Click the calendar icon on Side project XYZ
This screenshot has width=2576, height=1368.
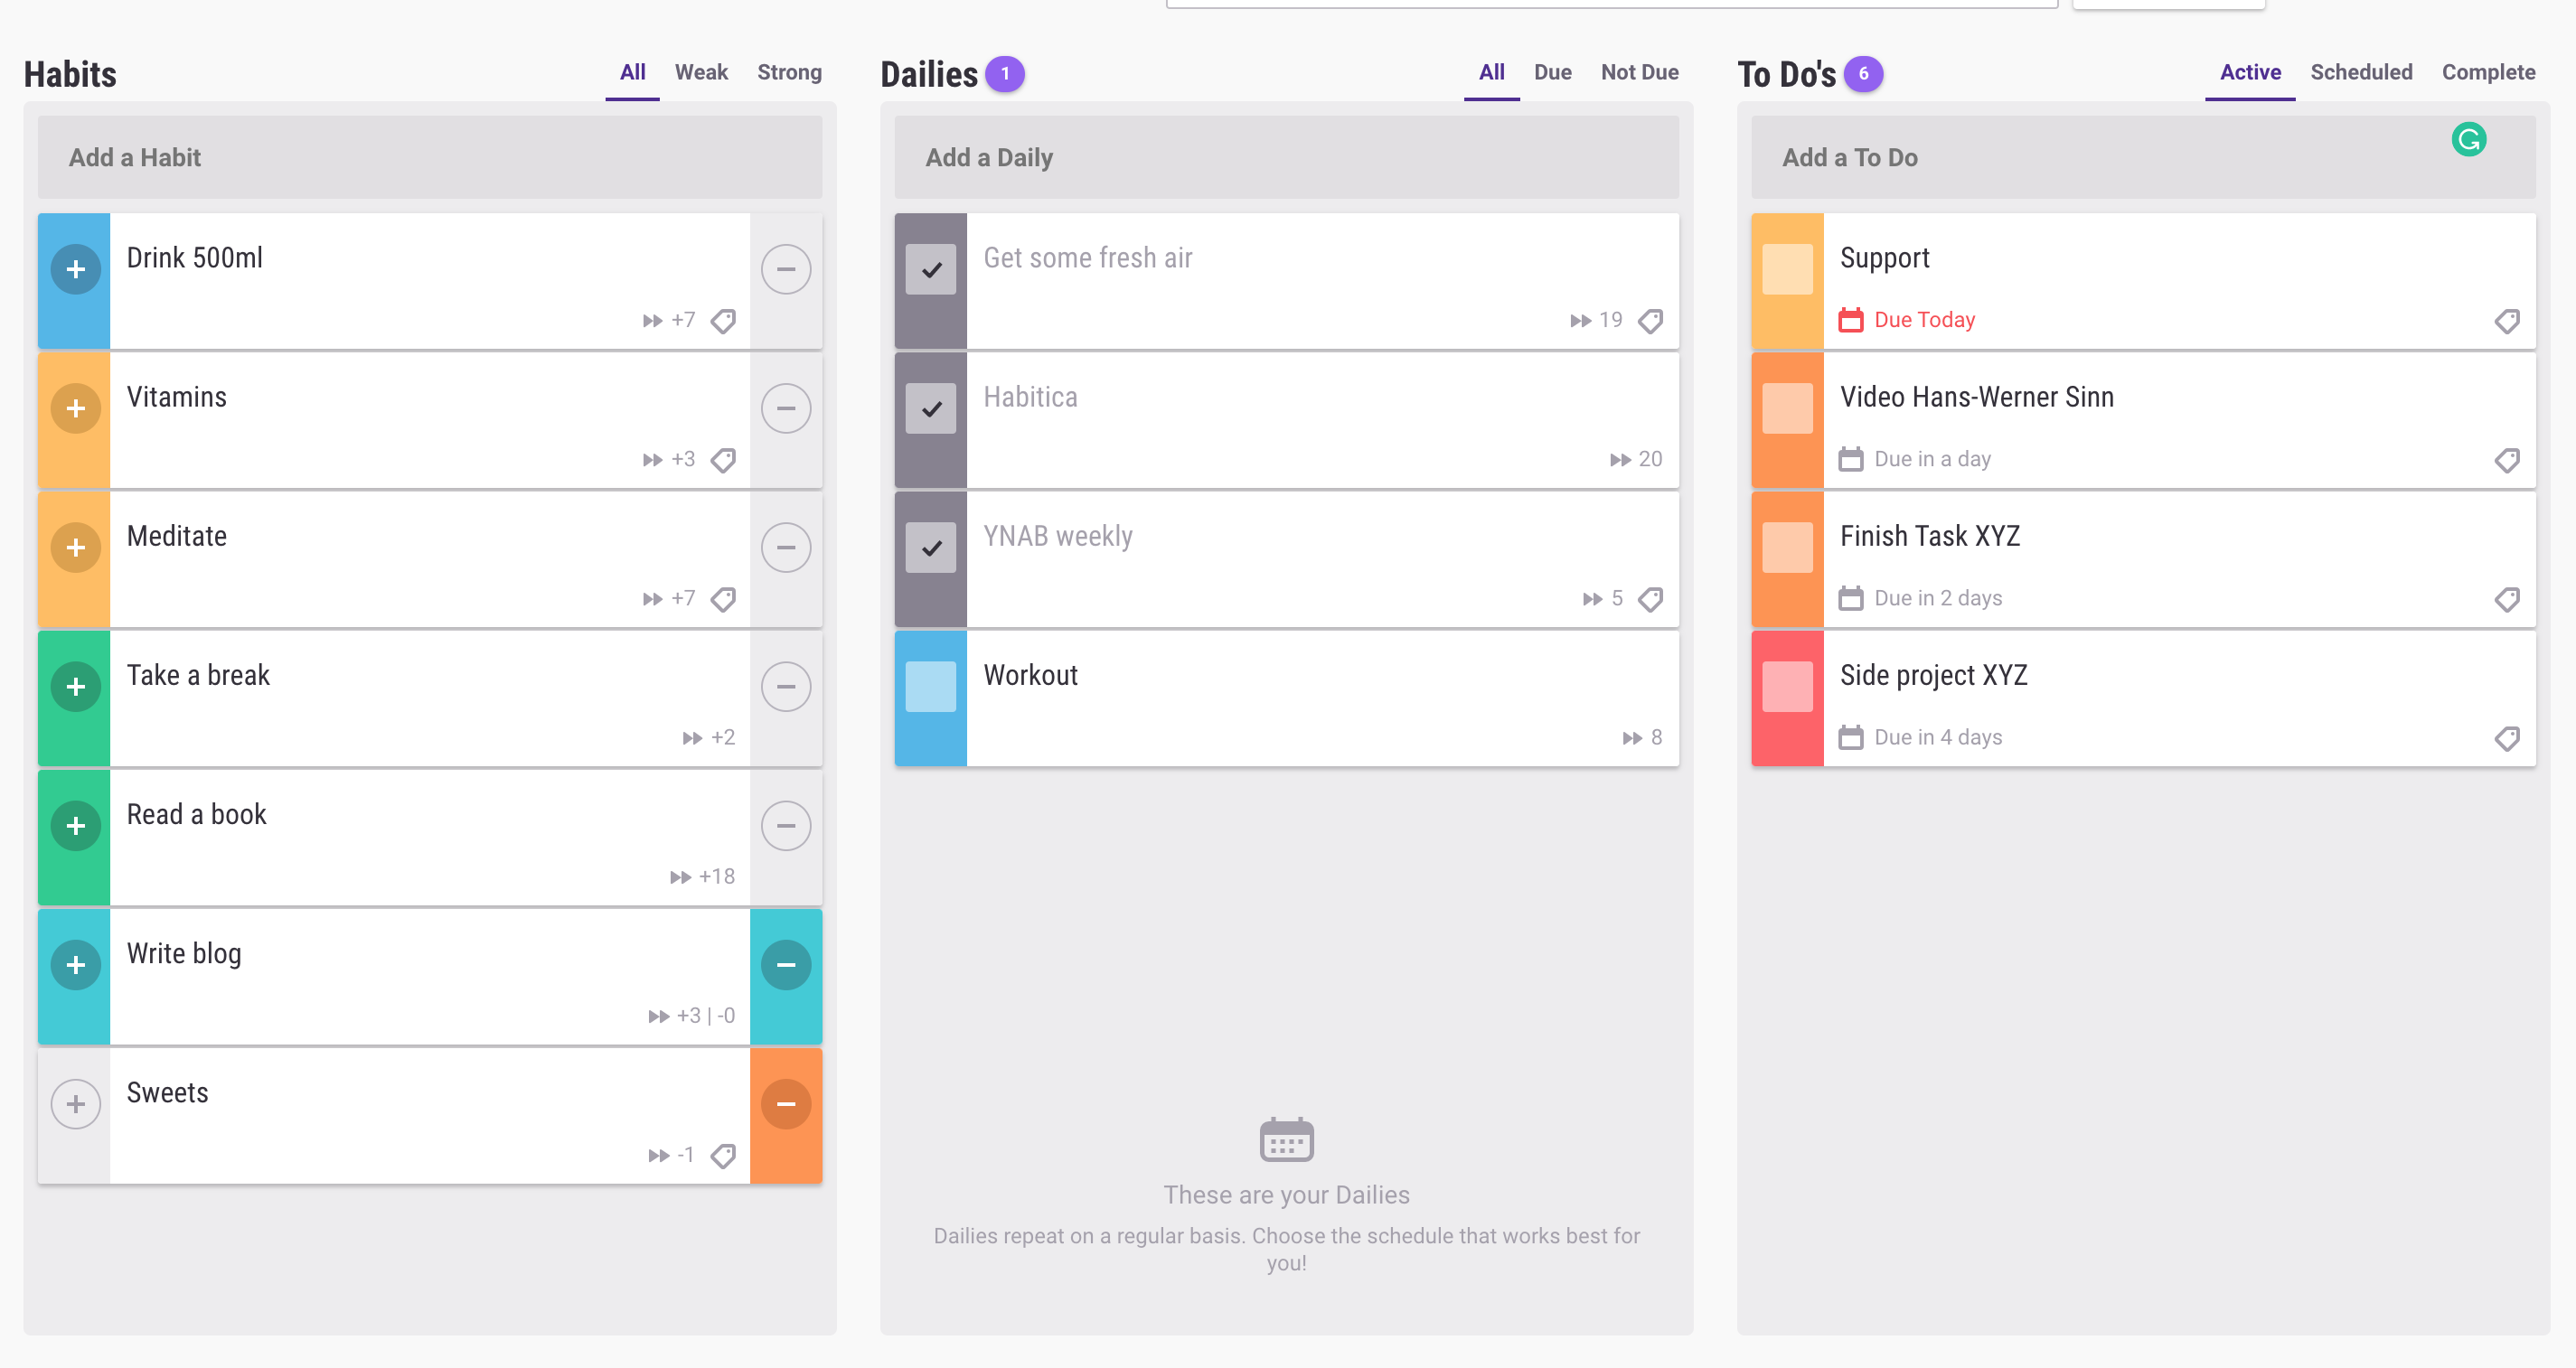(x=1852, y=736)
